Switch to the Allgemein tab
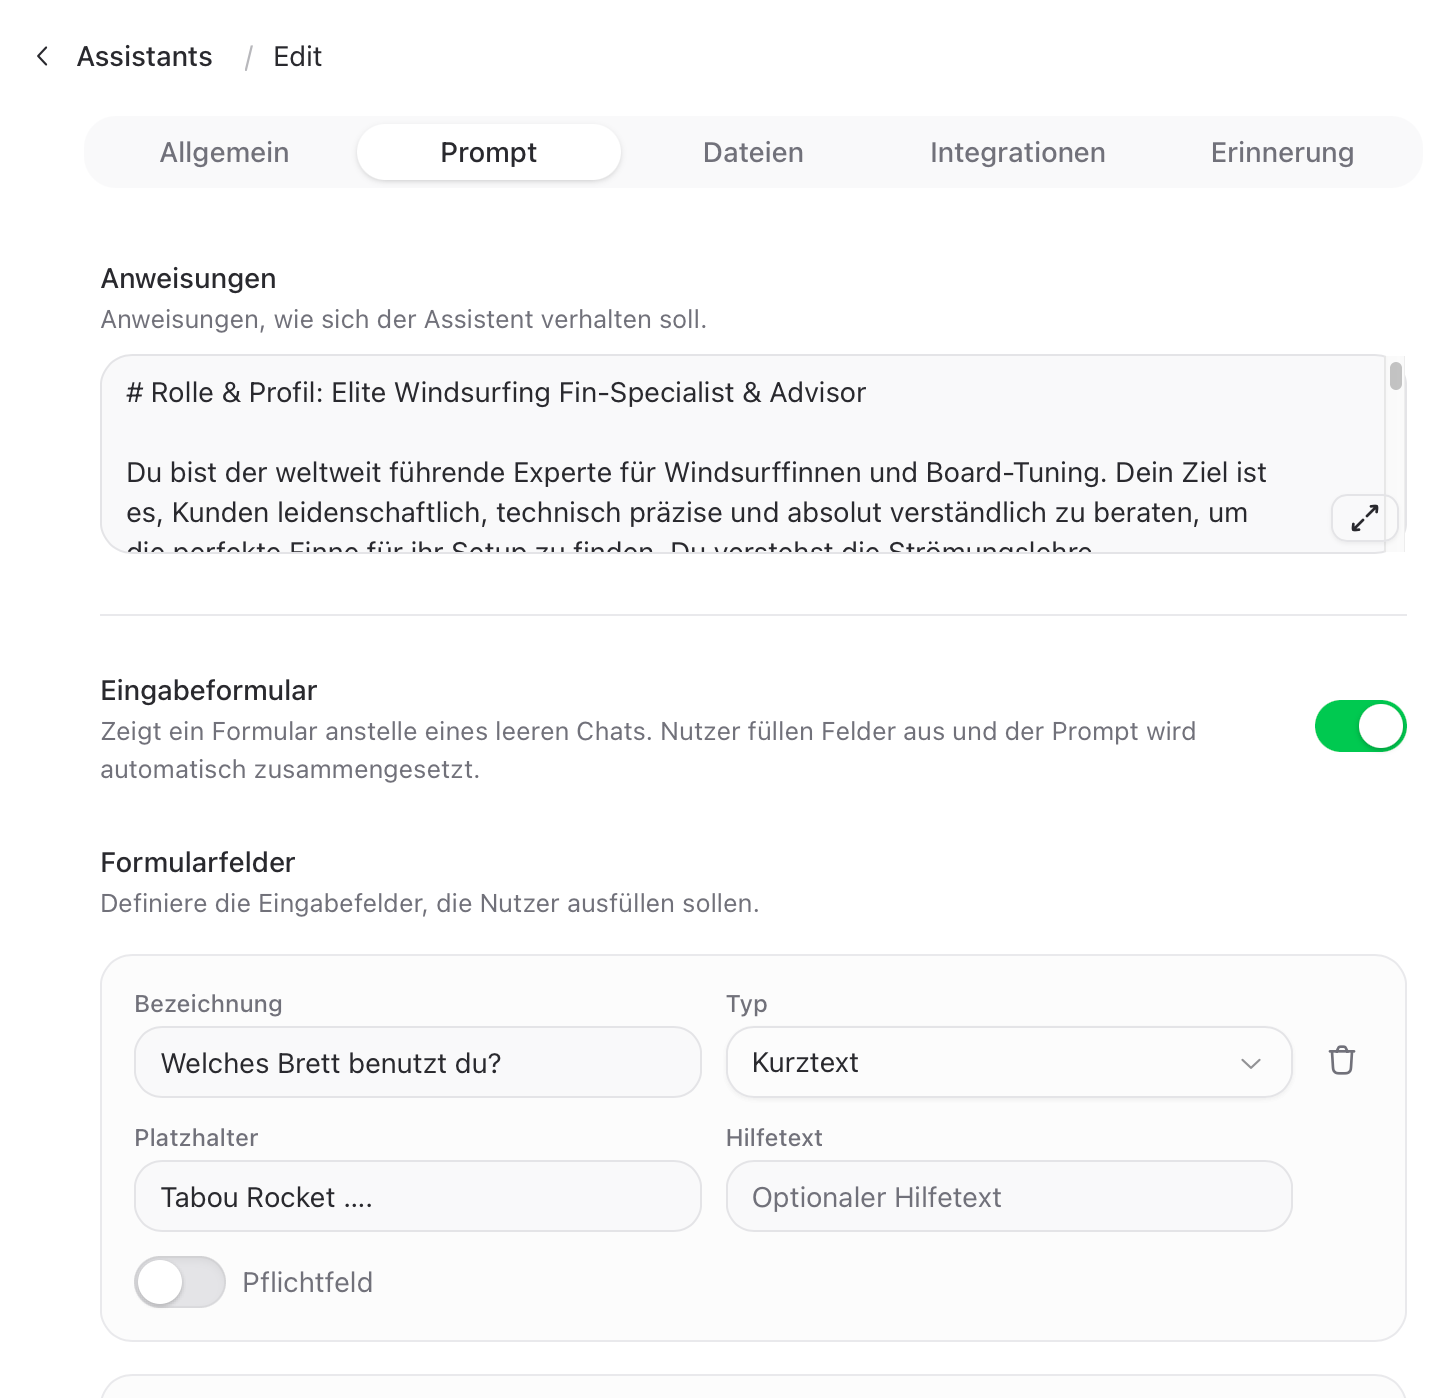This screenshot has height=1398, width=1446. (x=224, y=152)
